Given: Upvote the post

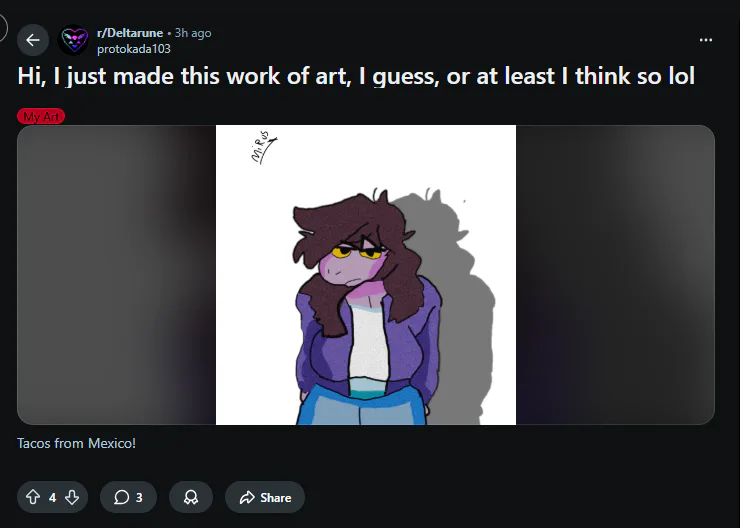Looking at the screenshot, I should click(32, 497).
